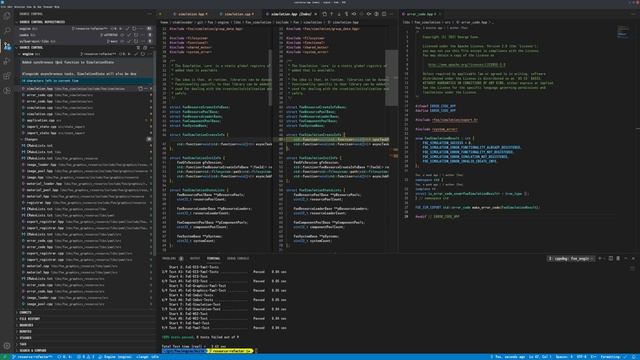
Task: Open the Explorer view in the activity bar
Action: [7, 16]
